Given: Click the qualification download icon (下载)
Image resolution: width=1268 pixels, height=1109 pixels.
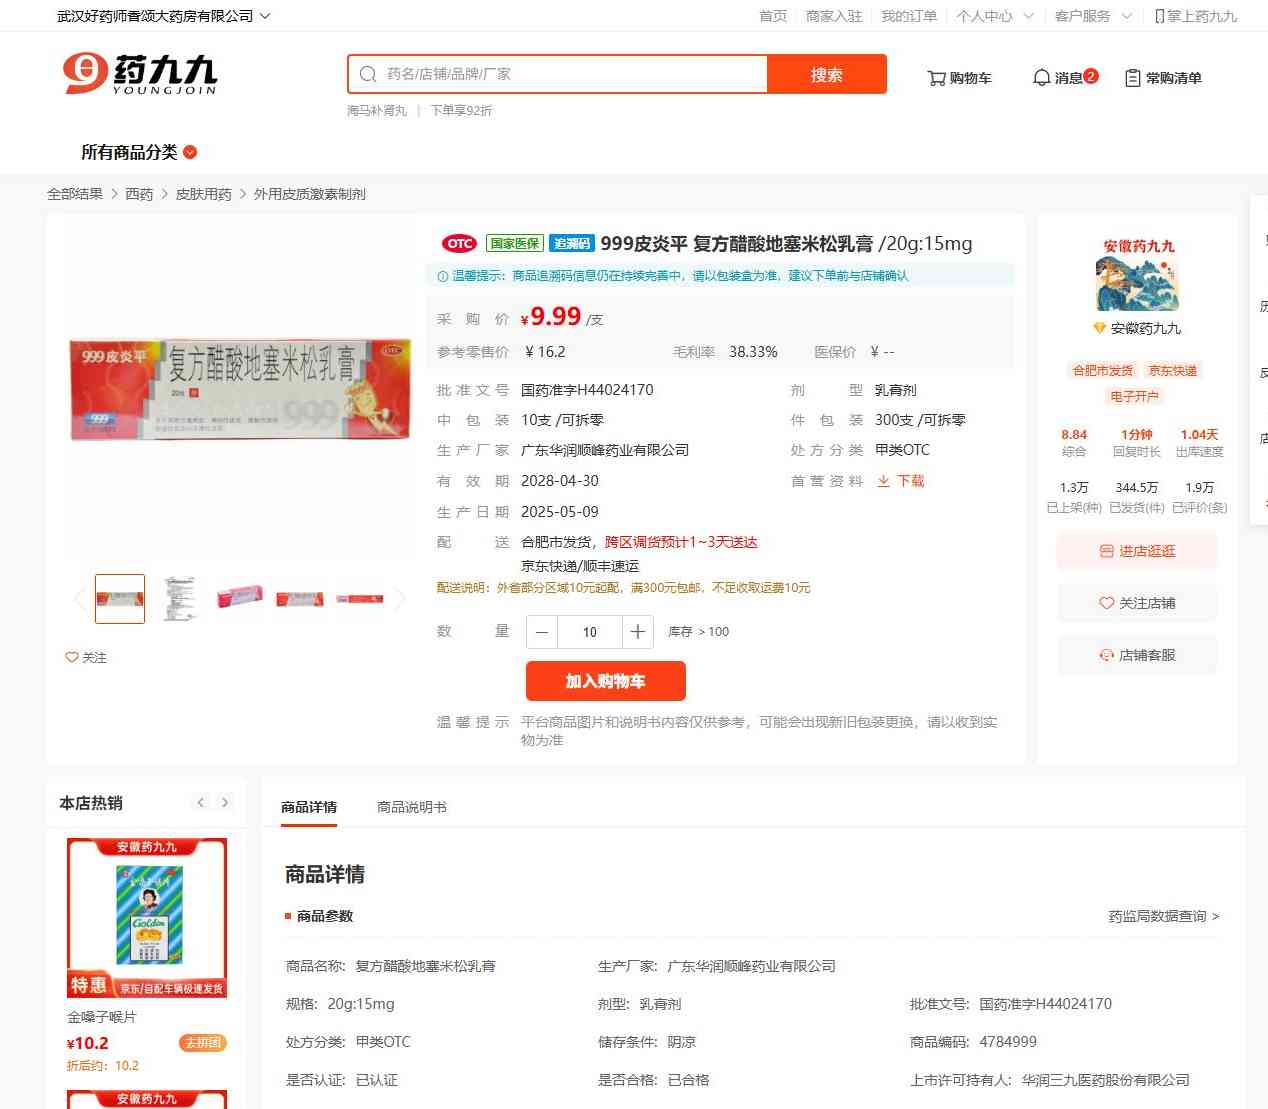Looking at the screenshot, I should pyautogui.click(x=884, y=481).
